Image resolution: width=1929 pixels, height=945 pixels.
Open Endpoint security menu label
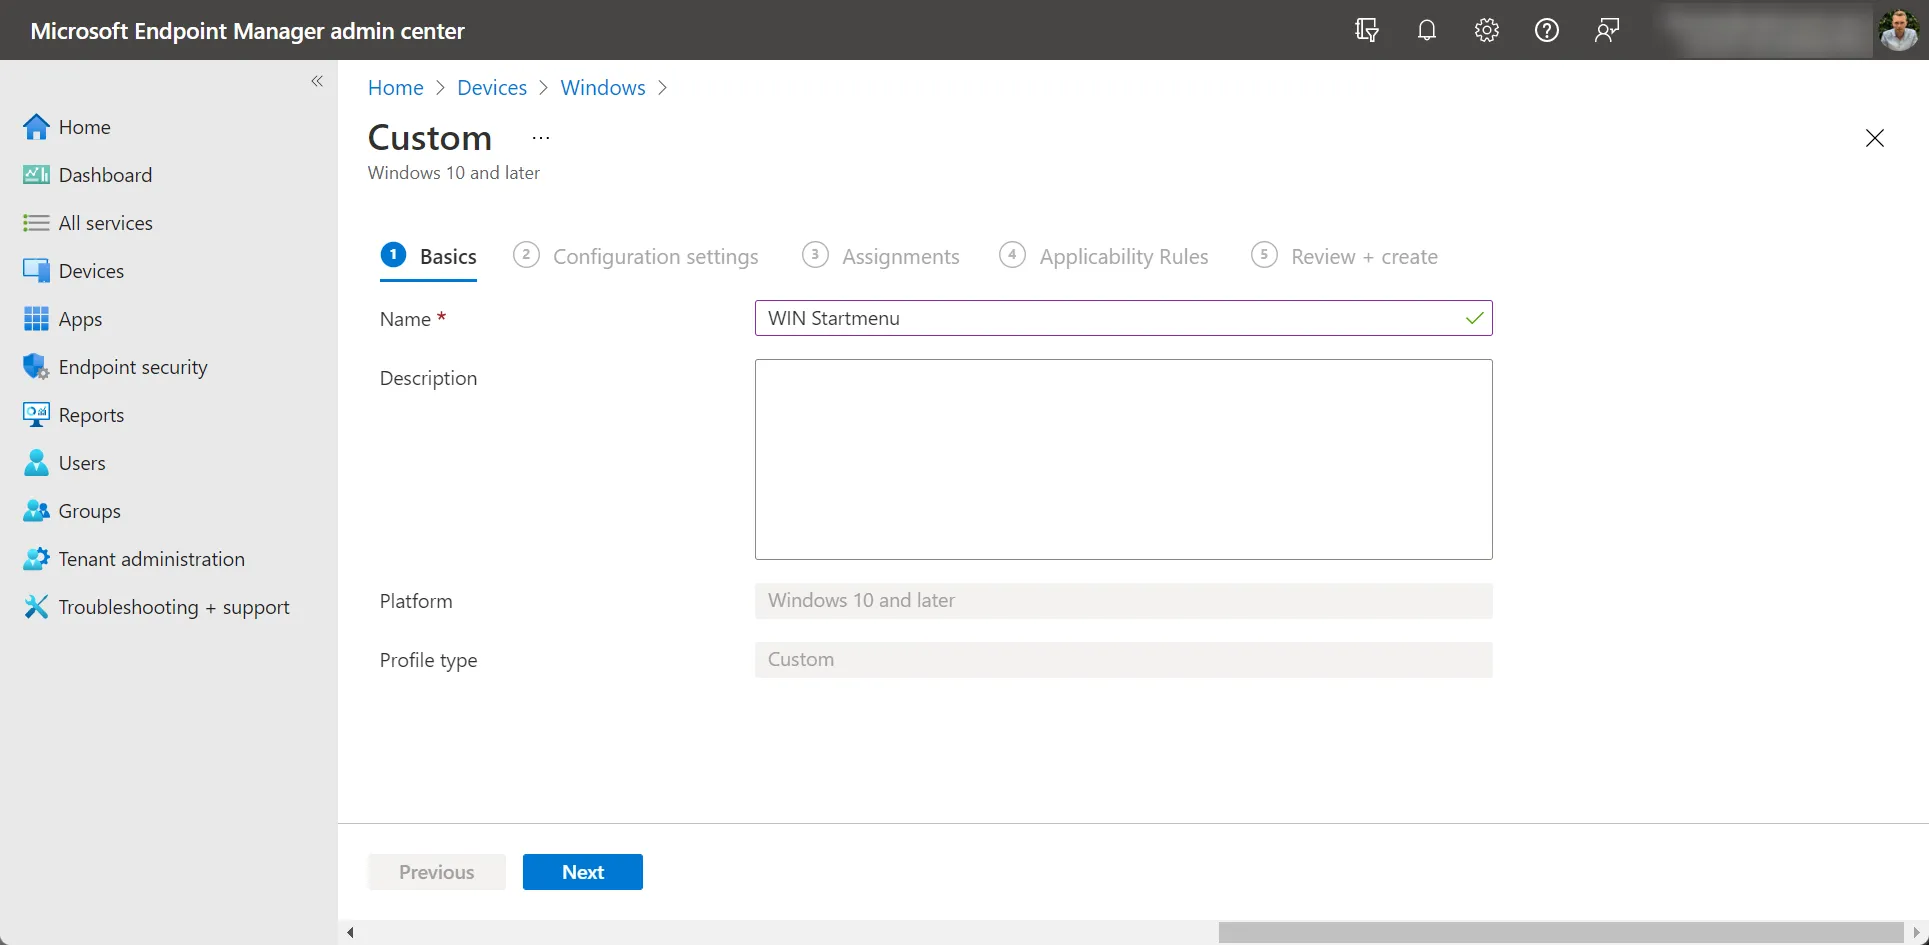133,367
